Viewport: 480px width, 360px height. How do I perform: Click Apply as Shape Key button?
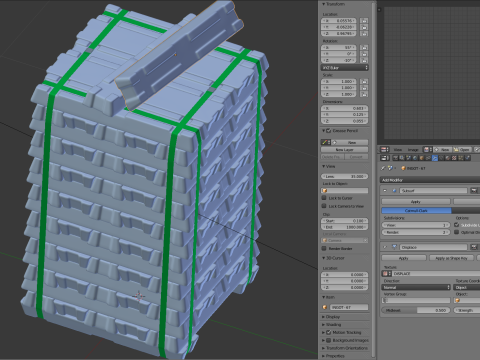tap(451, 258)
